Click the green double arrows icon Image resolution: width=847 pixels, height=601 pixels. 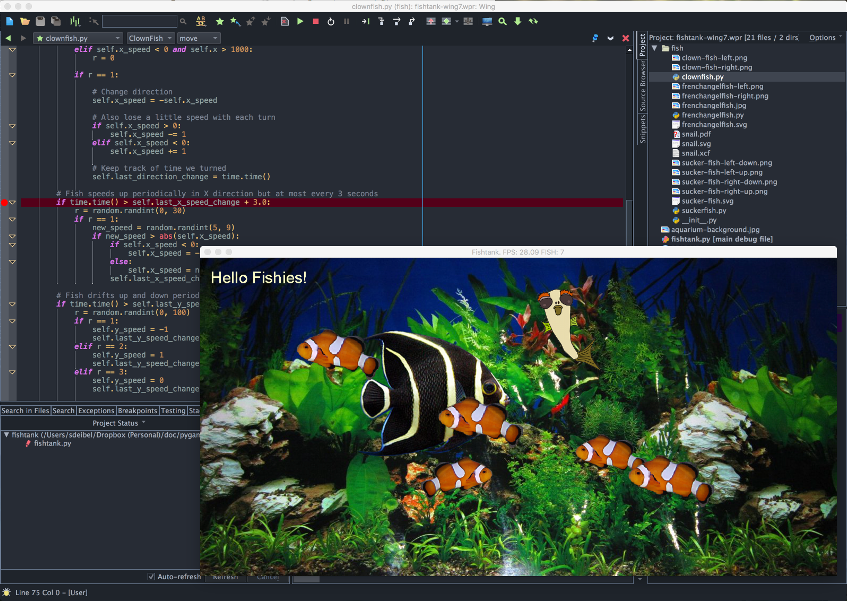coord(533,22)
